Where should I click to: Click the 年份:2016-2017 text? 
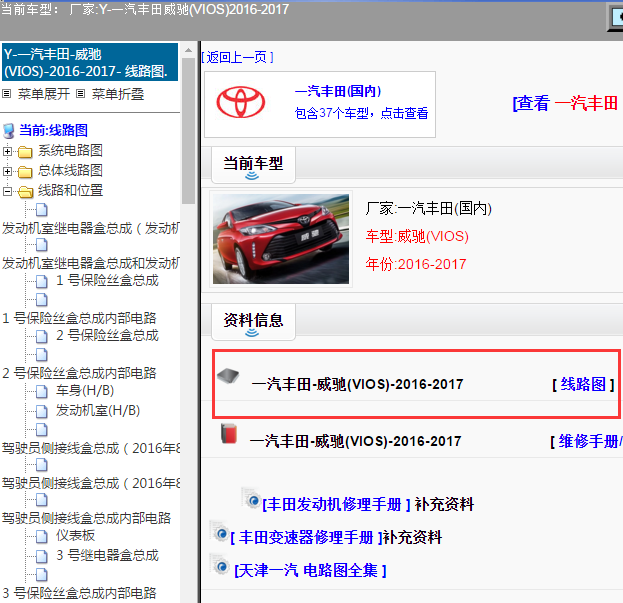416,264
